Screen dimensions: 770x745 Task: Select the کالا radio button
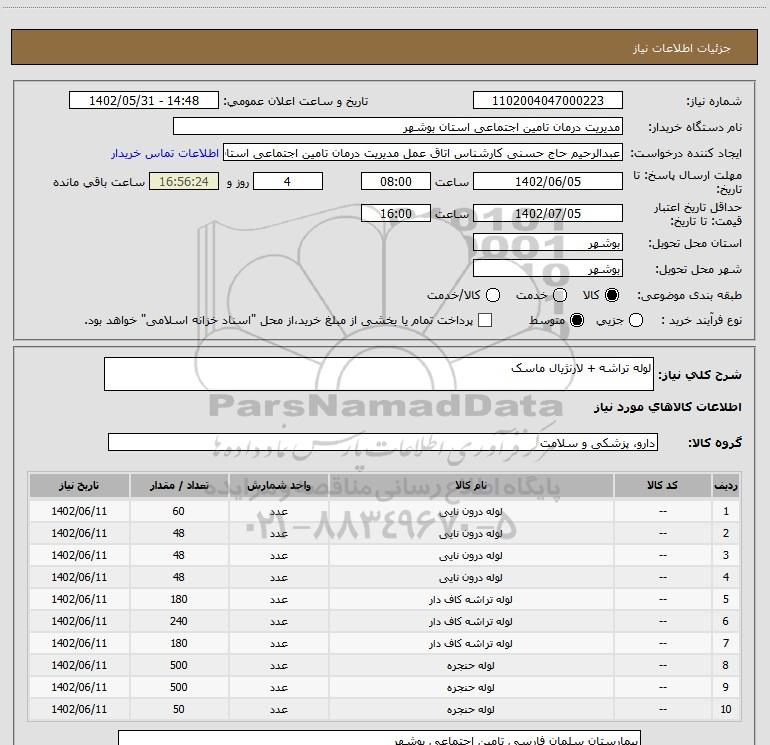[612, 295]
